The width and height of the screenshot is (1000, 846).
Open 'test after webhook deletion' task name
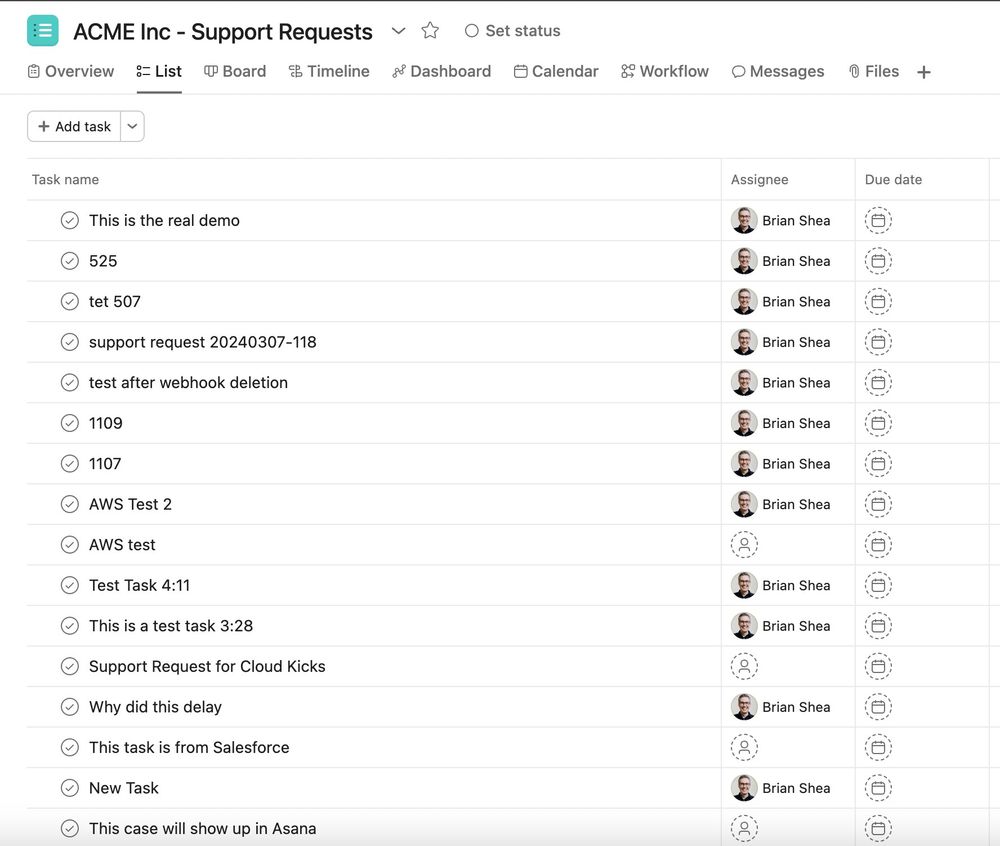tap(188, 383)
